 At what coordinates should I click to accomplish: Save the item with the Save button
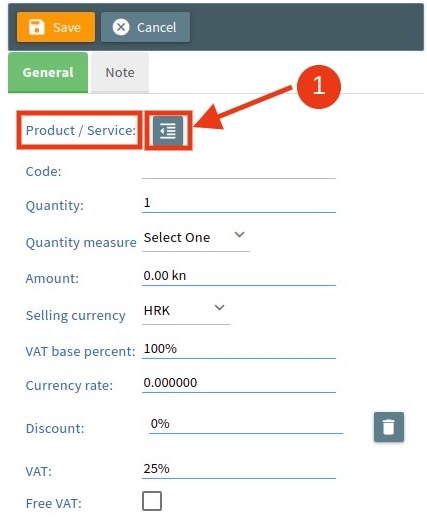tap(56, 27)
